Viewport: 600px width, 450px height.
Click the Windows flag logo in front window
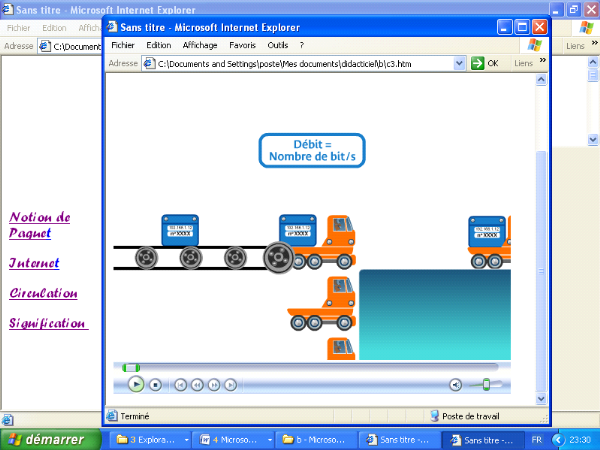point(535,45)
